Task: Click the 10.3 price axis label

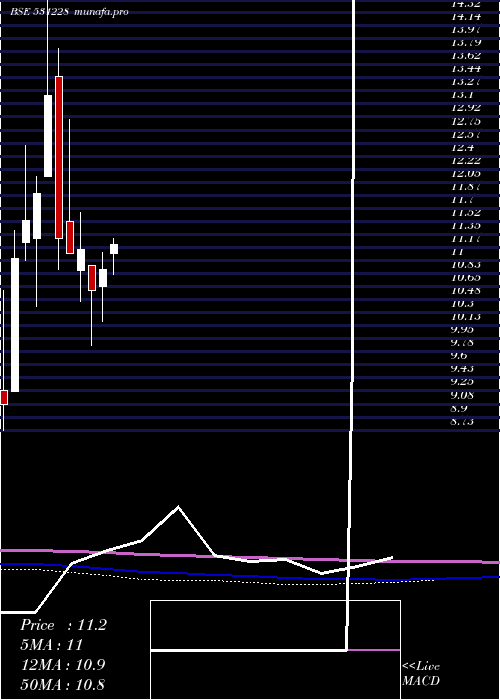Action: (x=462, y=304)
